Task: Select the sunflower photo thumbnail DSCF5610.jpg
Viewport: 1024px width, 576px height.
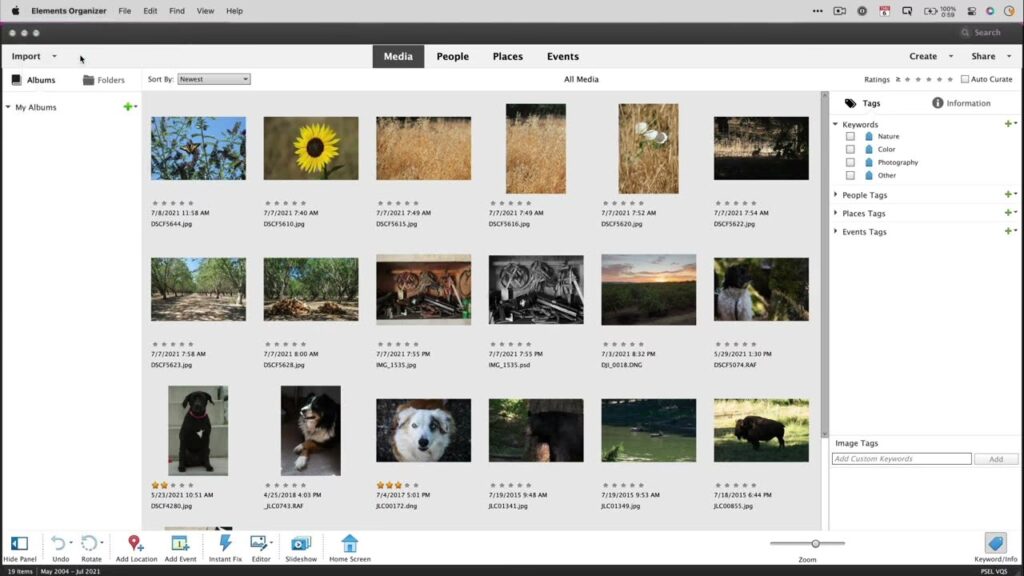Action: tap(311, 148)
